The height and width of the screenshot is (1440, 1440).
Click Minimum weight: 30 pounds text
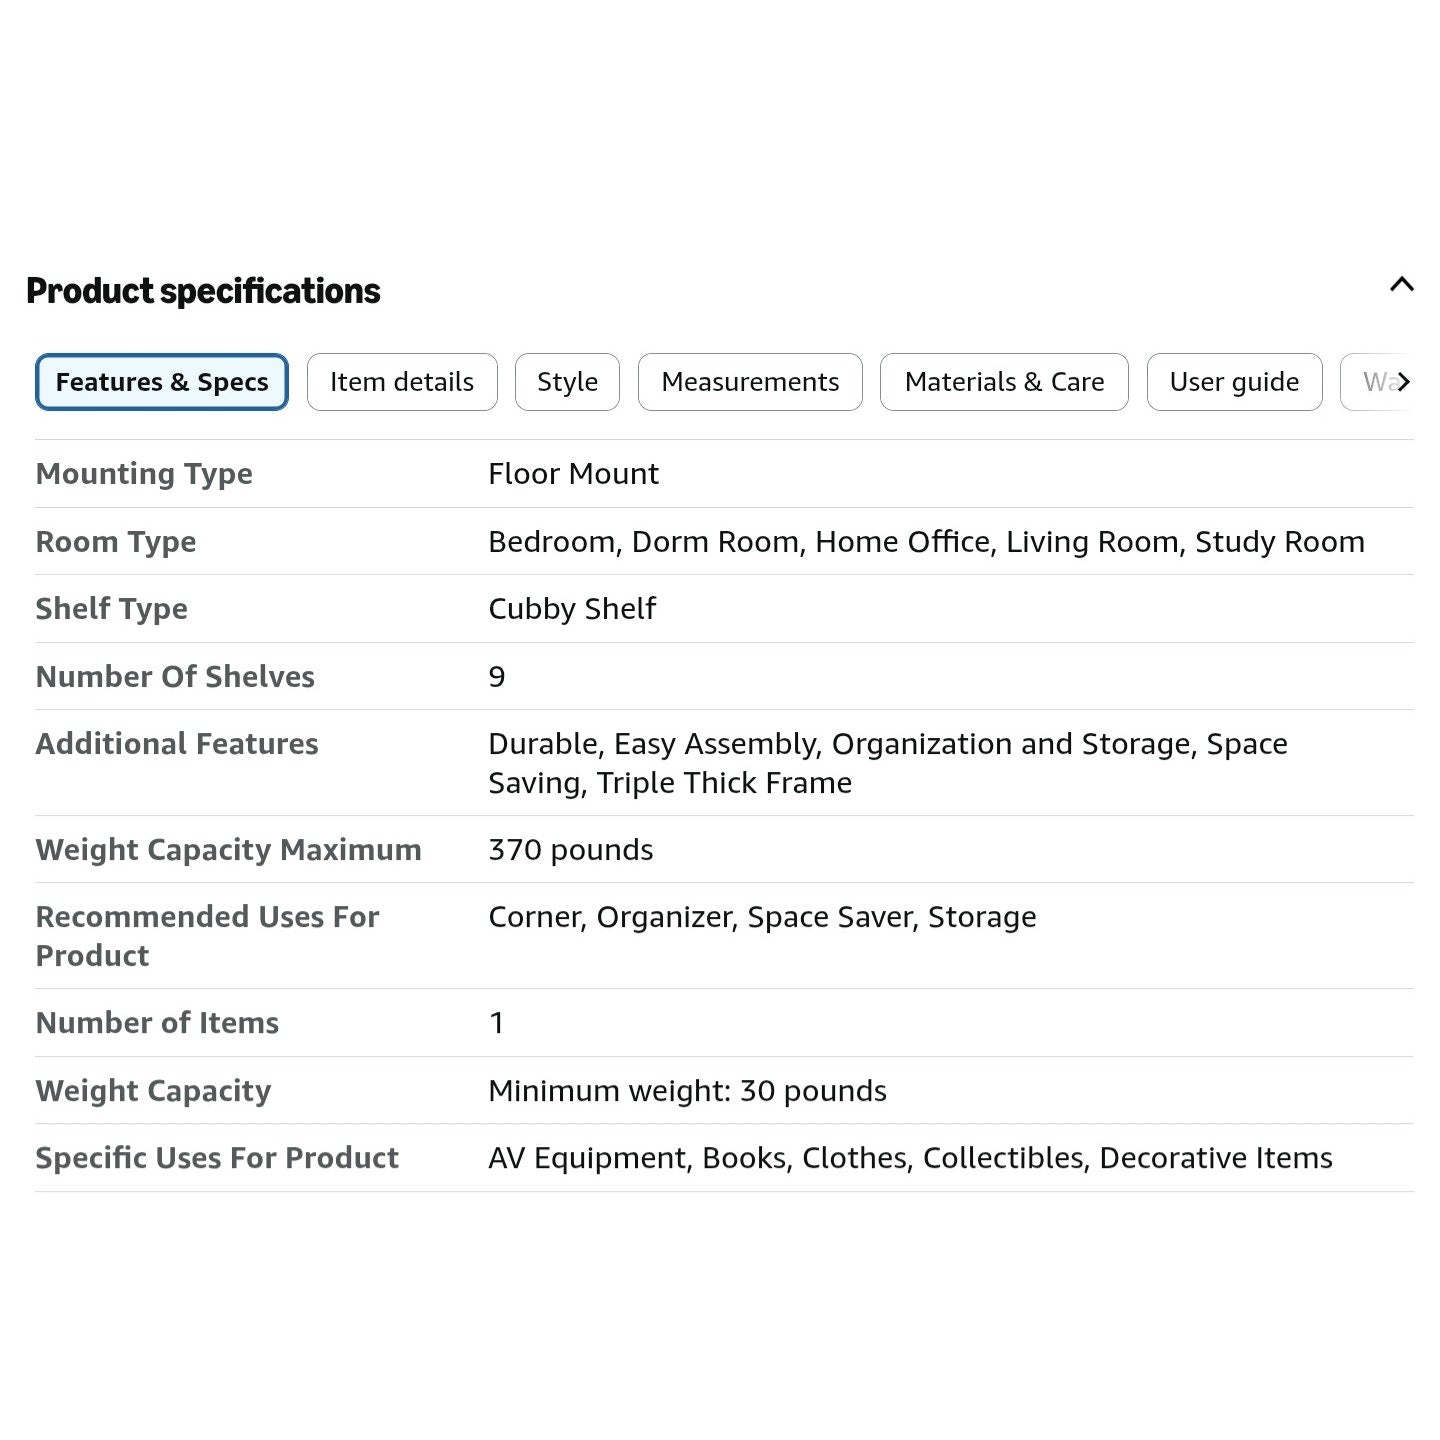click(x=687, y=1091)
